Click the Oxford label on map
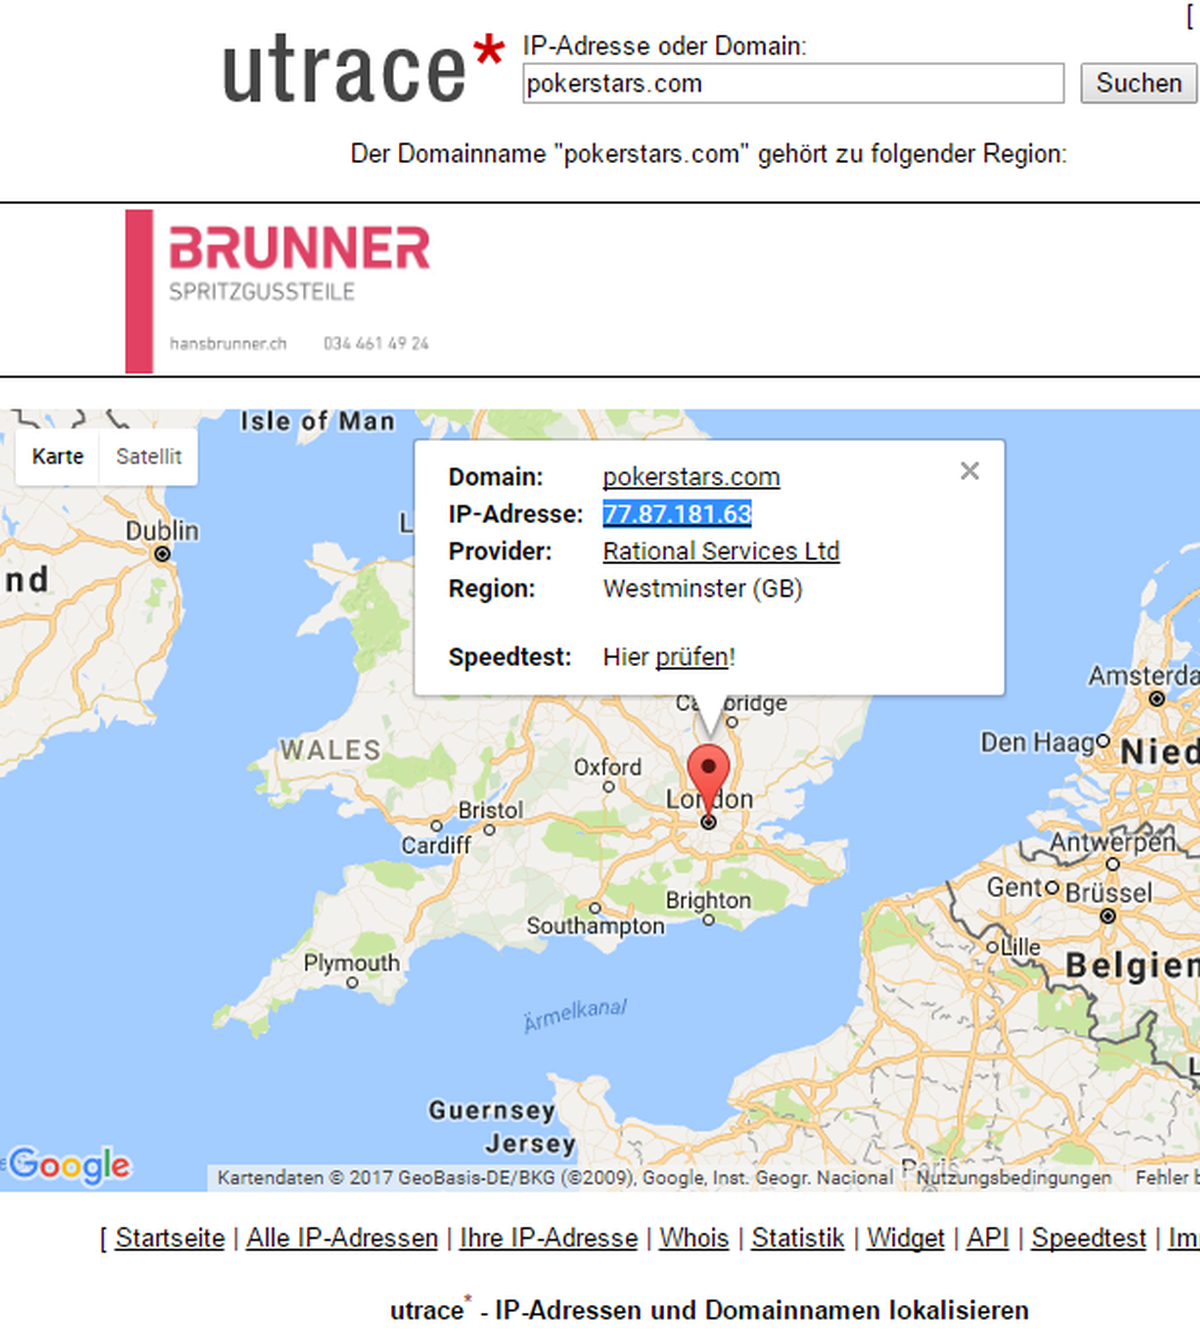Viewport: 1200px width, 1331px height. click(x=607, y=767)
